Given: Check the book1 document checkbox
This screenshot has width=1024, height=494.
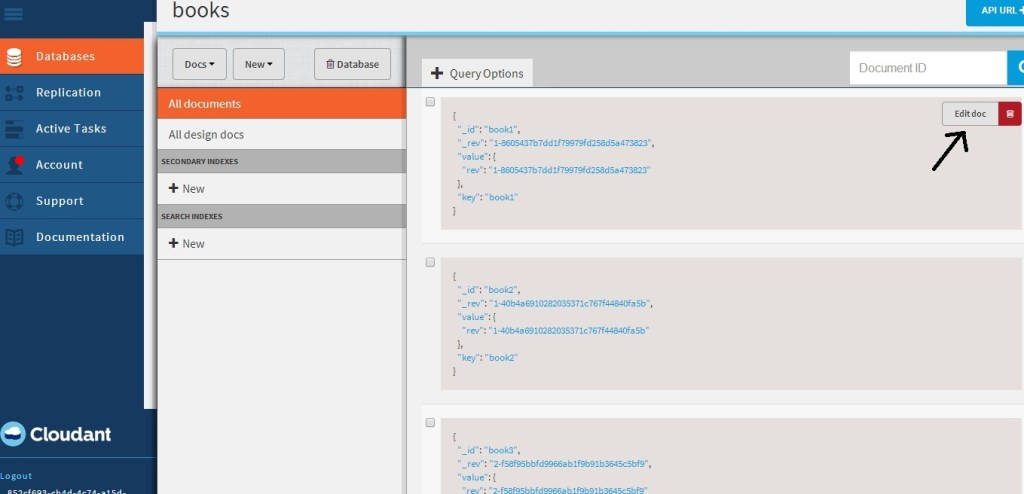Looking at the screenshot, I should click(430, 102).
